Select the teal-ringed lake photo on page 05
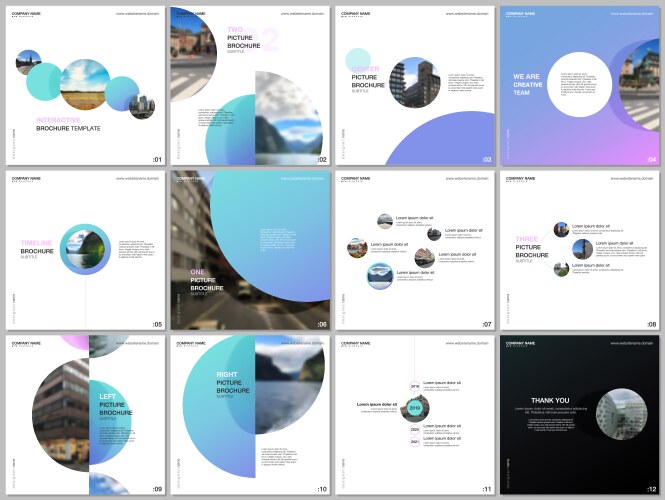This screenshot has height=500, width=665. pyautogui.click(x=85, y=249)
